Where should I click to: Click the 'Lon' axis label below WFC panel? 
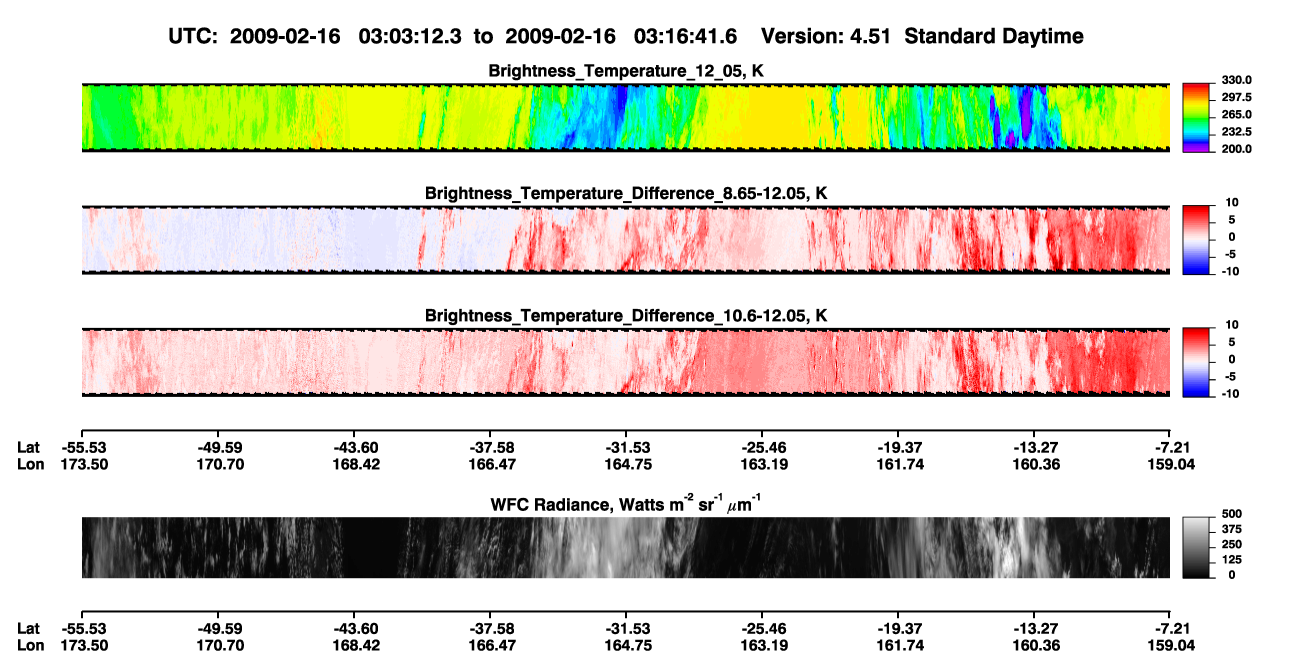click(30, 644)
